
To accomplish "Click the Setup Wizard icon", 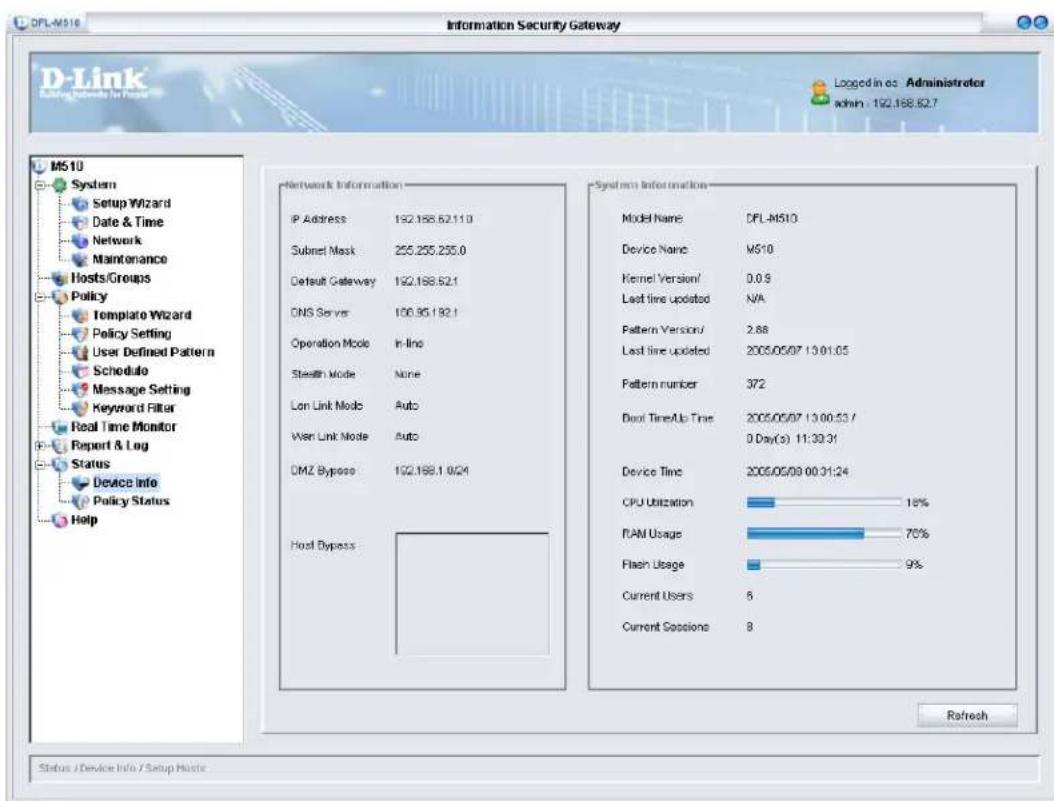I will [x=80, y=204].
